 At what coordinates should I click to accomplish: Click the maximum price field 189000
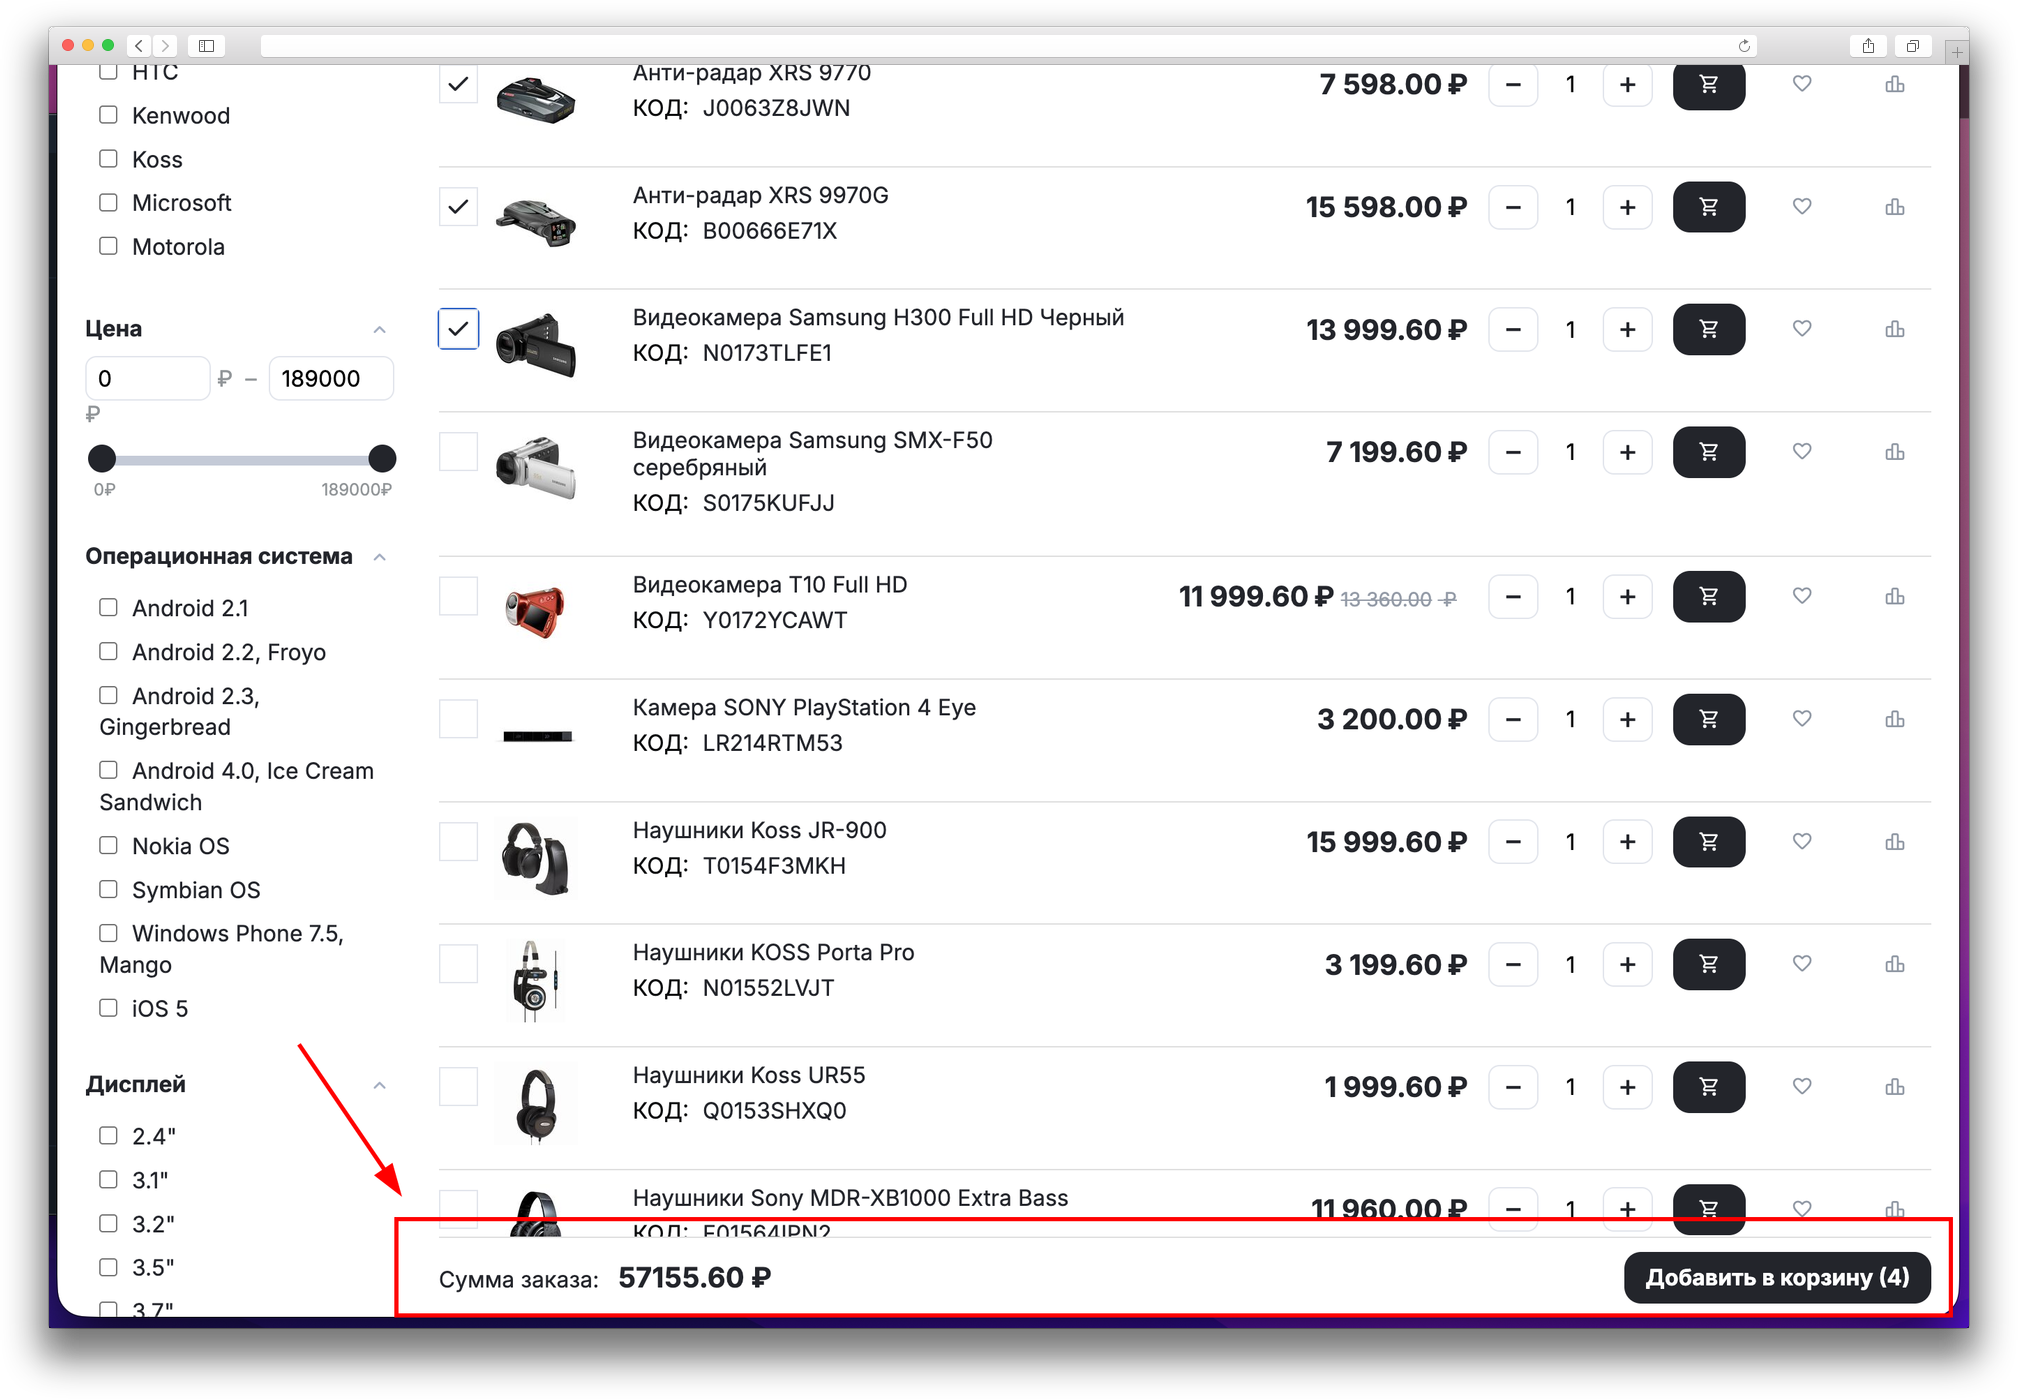[330, 379]
